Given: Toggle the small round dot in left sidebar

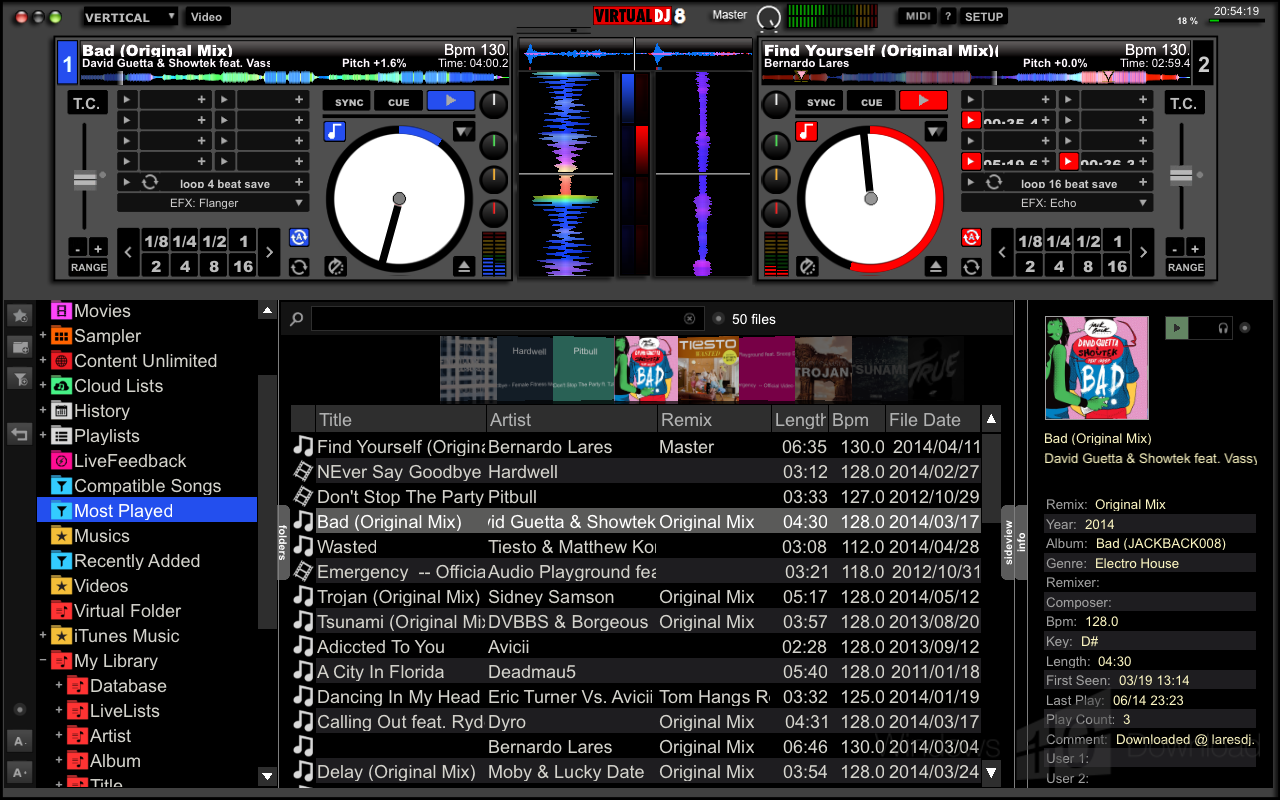Looking at the screenshot, I should 19,710.
